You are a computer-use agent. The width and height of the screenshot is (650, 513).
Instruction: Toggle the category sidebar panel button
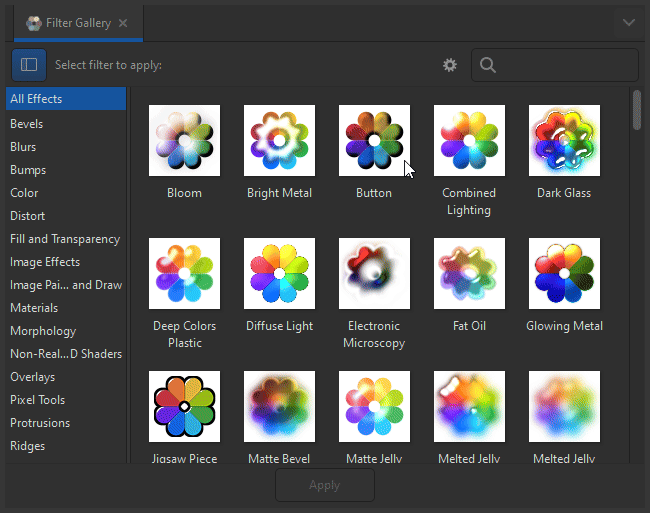[29, 65]
